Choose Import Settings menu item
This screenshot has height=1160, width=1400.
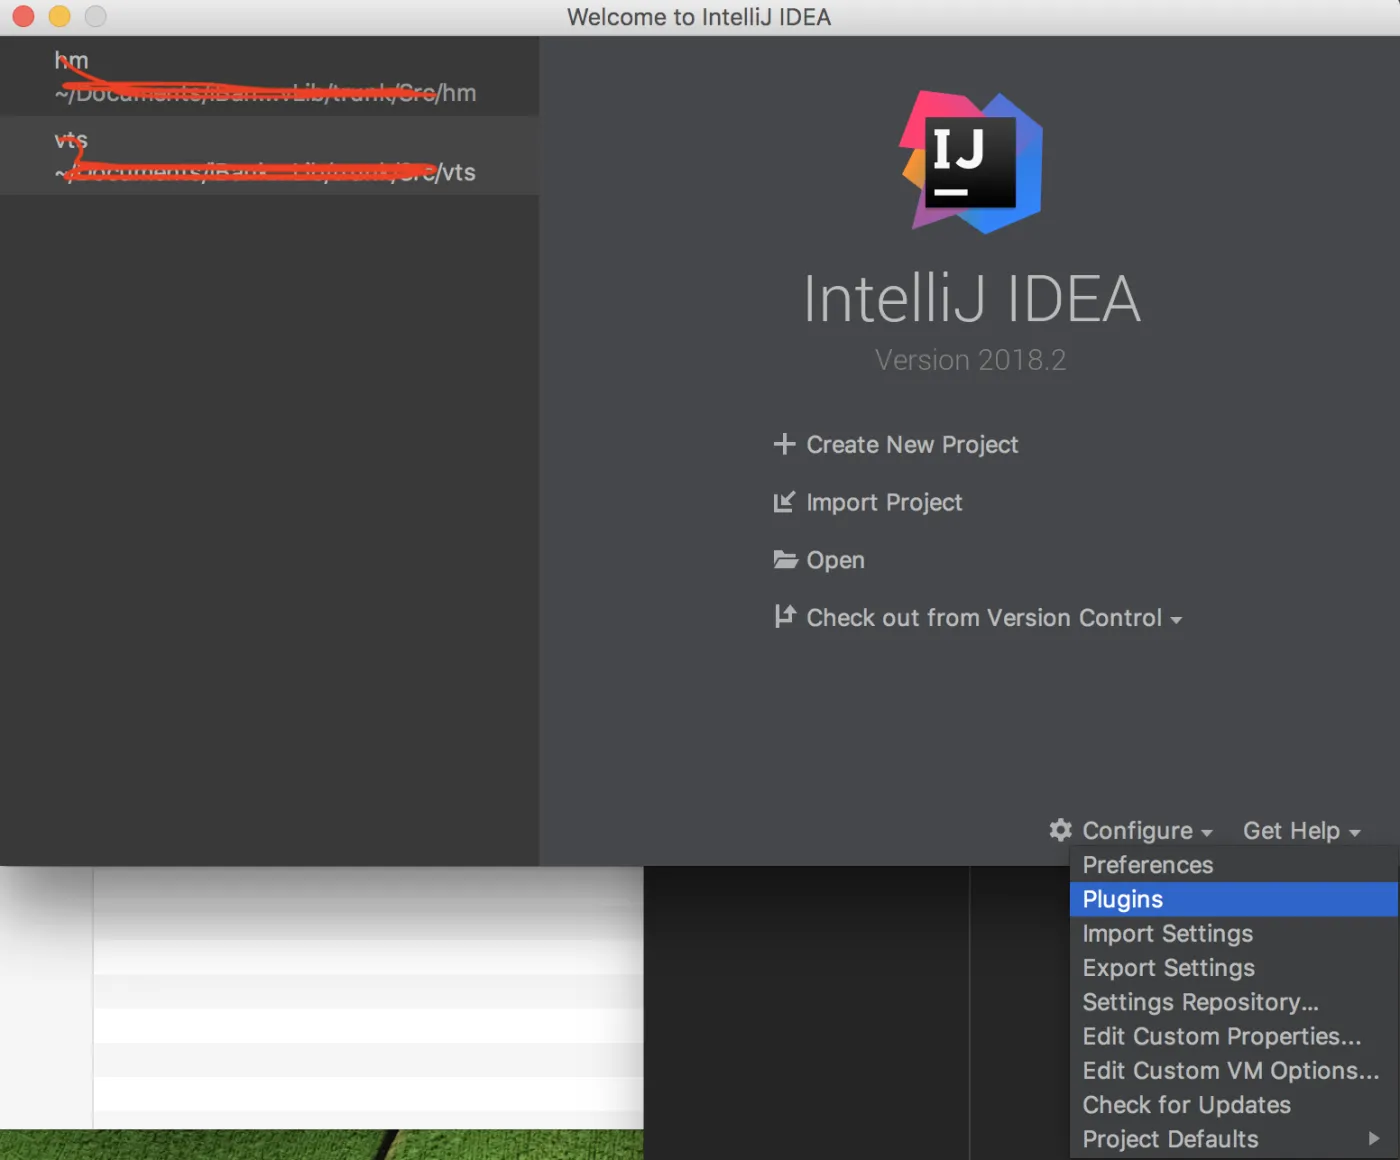(x=1234, y=933)
